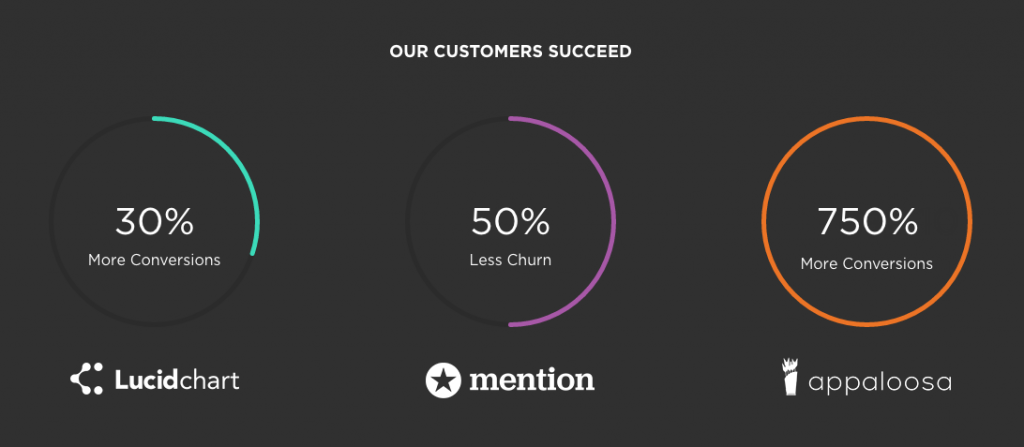Click the Lucidchart molecule logo icon
Viewport: 1024px width, 447px height.
click(x=87, y=379)
